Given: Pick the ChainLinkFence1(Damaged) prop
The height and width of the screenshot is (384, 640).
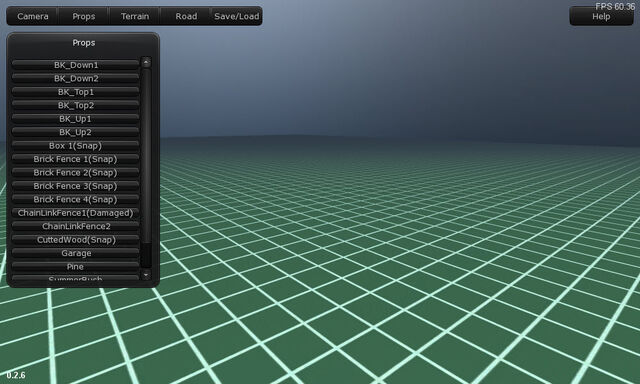Looking at the screenshot, I should [76, 213].
